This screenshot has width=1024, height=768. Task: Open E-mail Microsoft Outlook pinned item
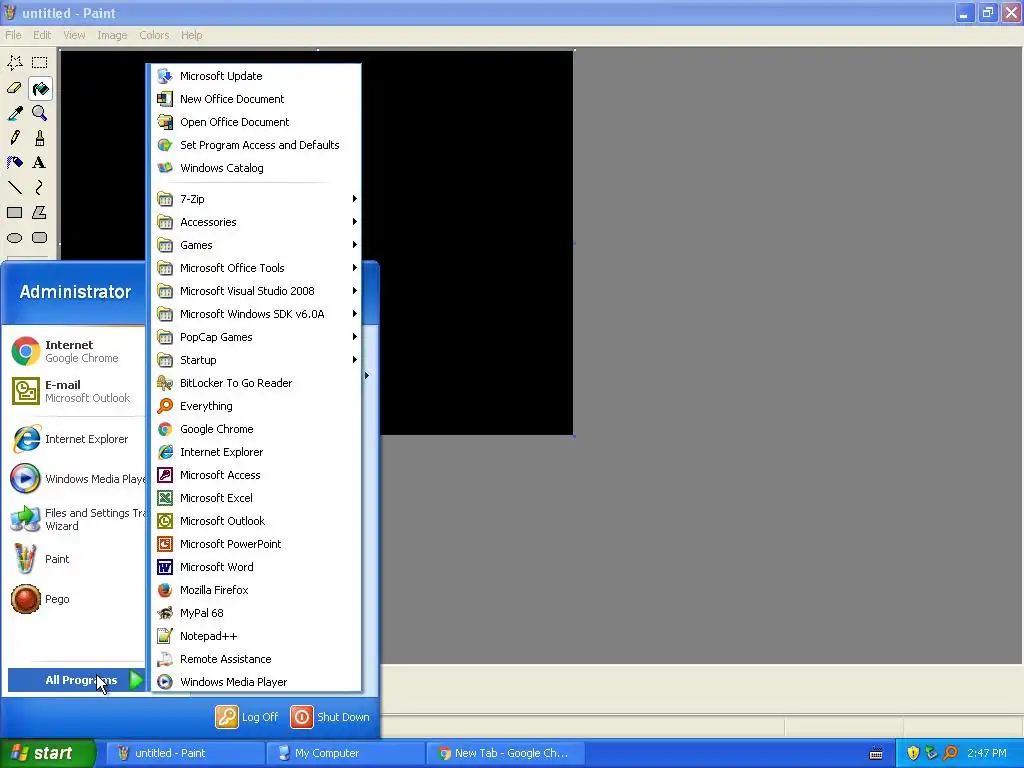pyautogui.click(x=74, y=391)
